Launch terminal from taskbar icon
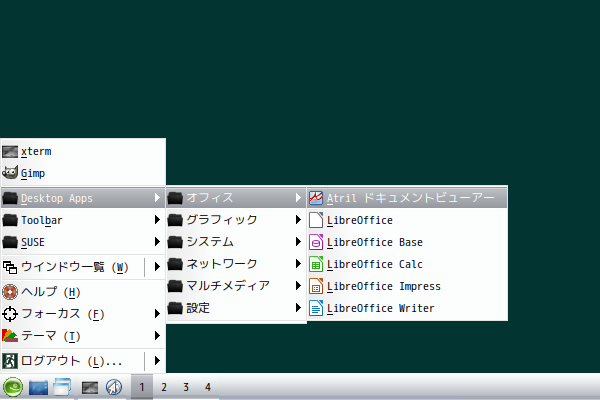The image size is (600, 400). pyautogui.click(x=90, y=387)
